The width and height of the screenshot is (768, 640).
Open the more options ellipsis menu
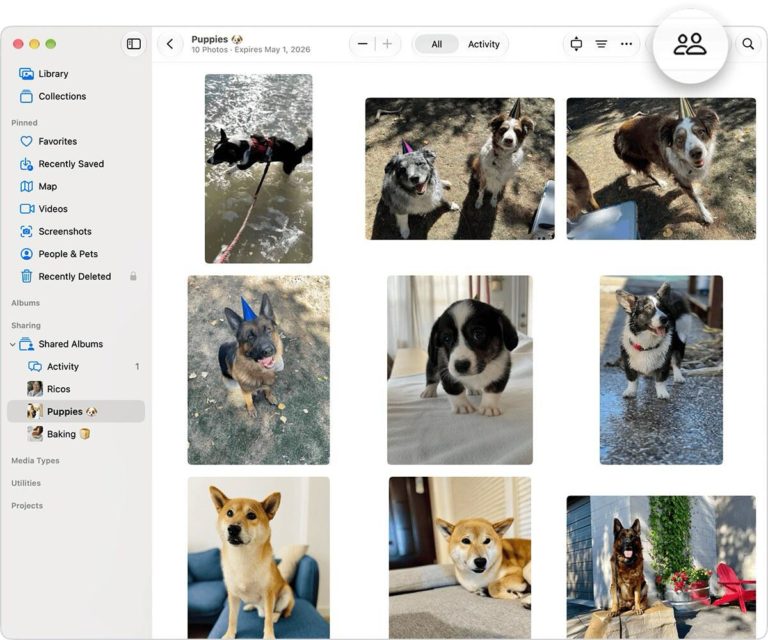click(626, 44)
